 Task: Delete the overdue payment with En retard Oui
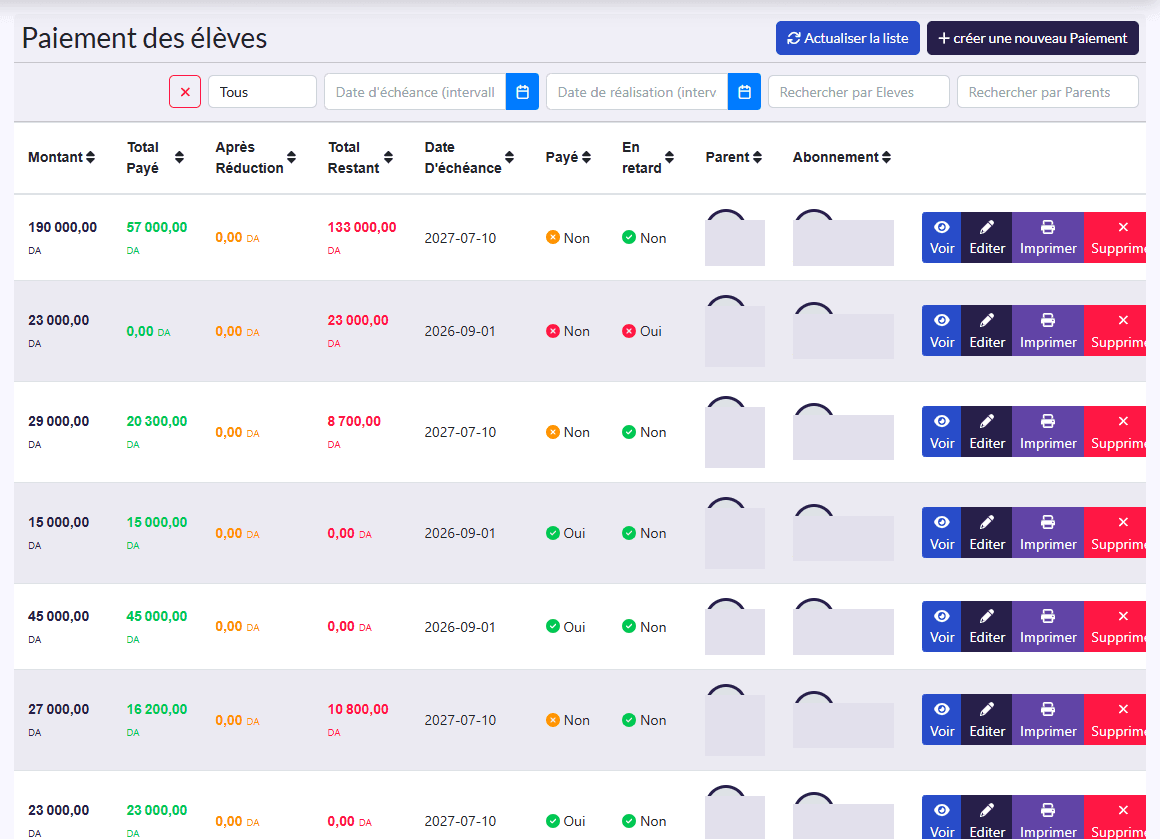[x=1115, y=331]
